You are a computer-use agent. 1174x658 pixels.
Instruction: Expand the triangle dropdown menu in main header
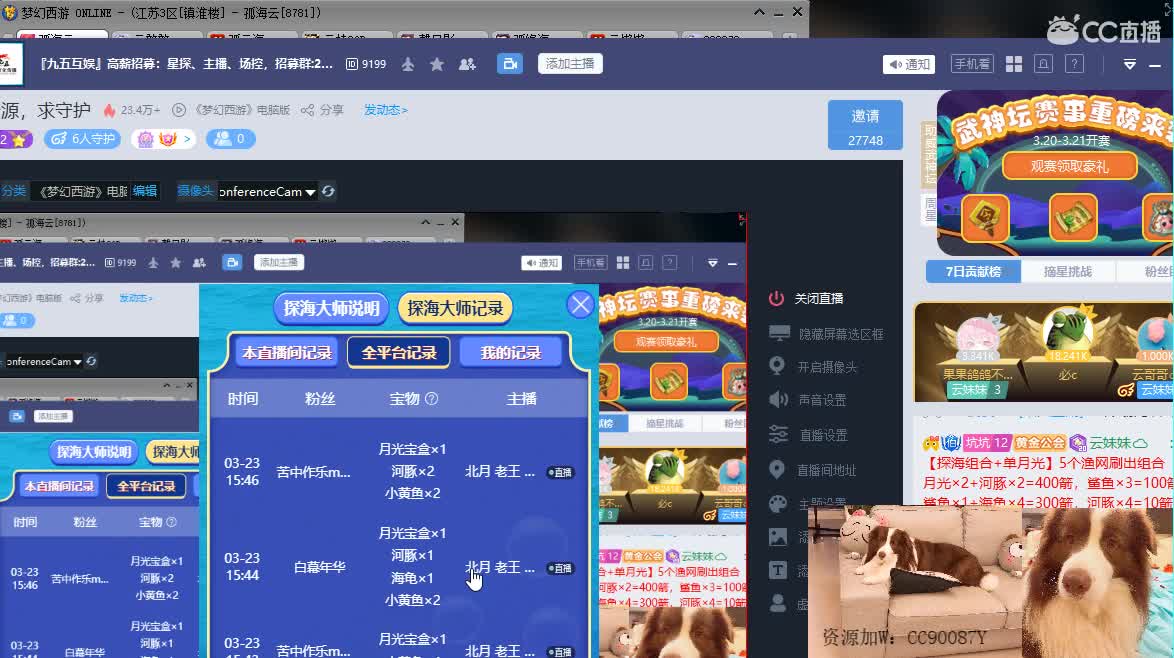pyautogui.click(x=1130, y=65)
